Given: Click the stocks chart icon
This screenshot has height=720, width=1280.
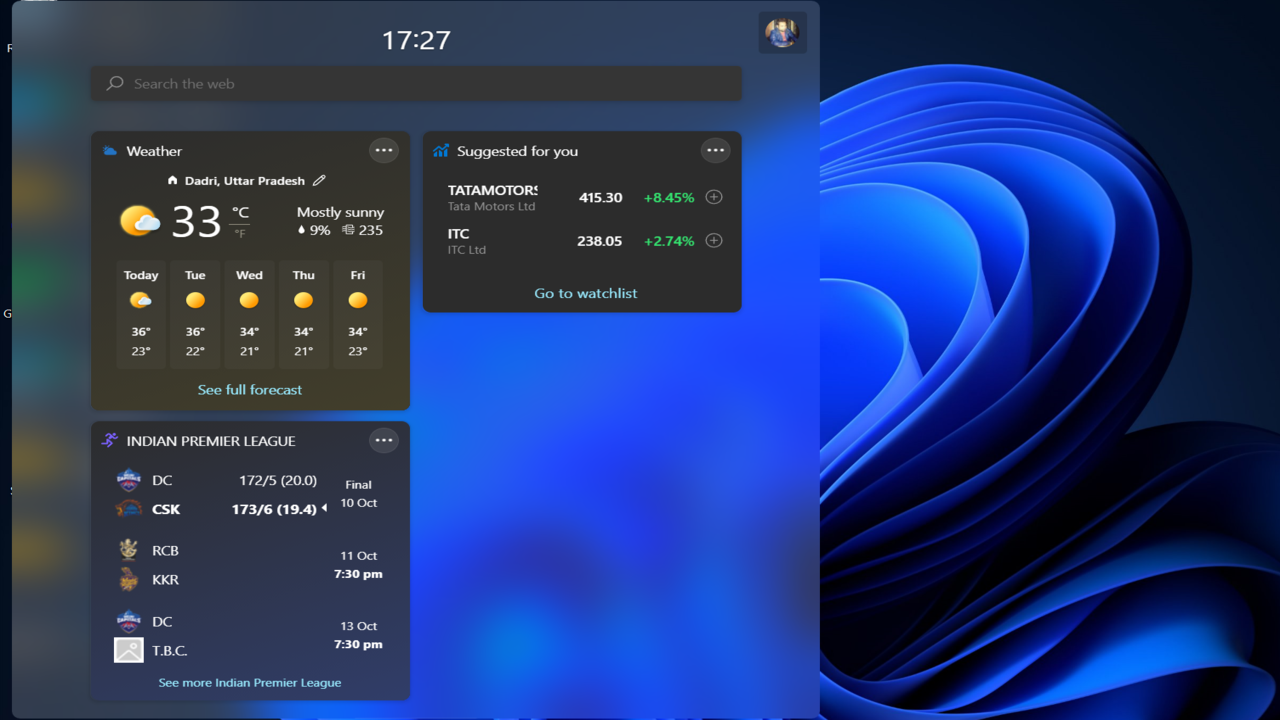Looking at the screenshot, I should coord(441,151).
